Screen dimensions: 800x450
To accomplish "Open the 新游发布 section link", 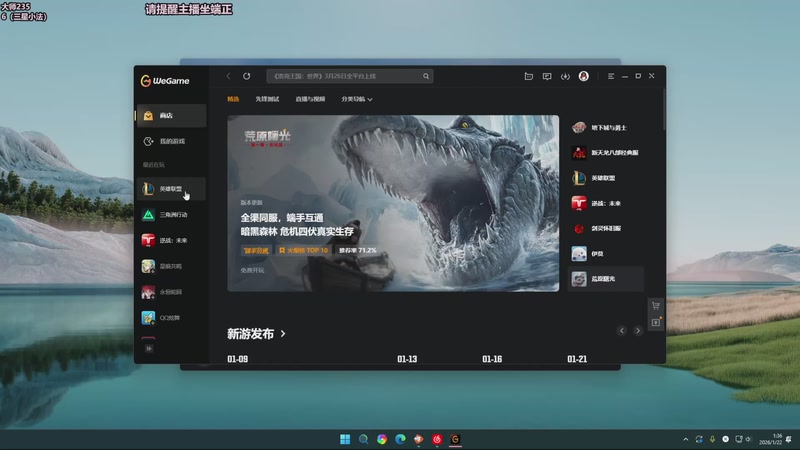I will [x=256, y=334].
